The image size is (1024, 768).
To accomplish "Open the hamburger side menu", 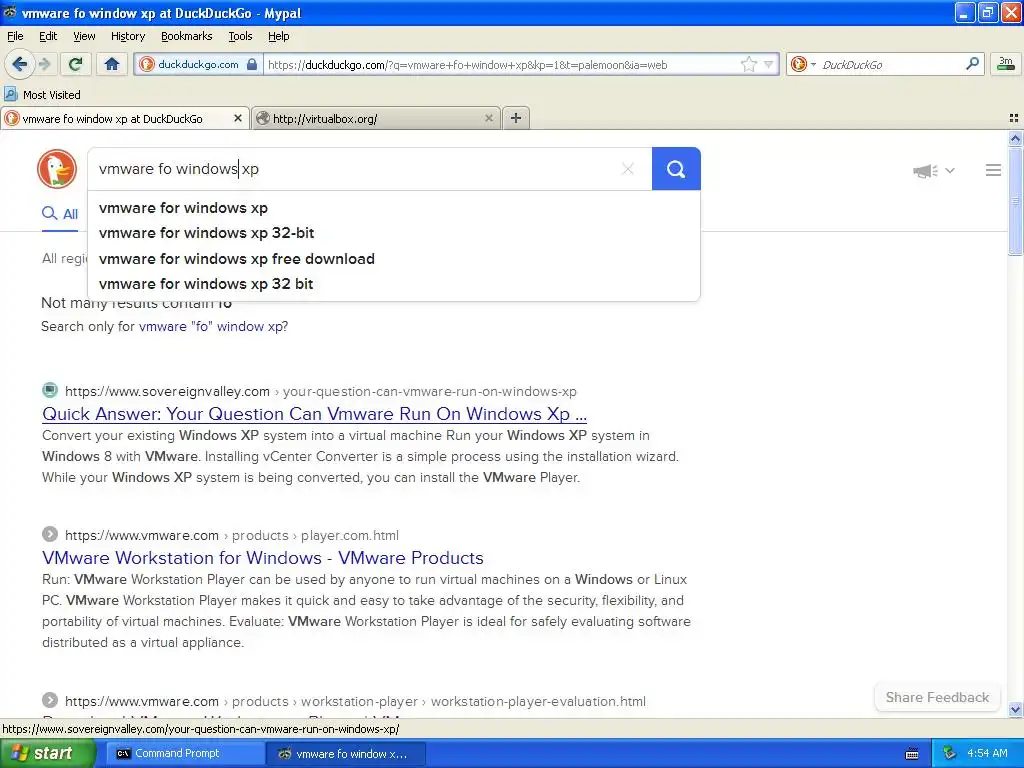I will click(993, 170).
